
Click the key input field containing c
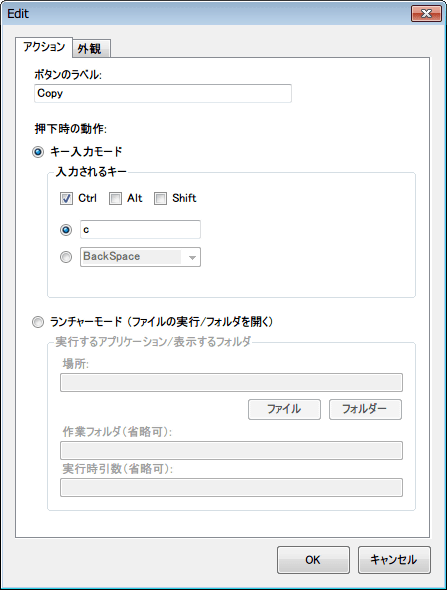(140, 230)
